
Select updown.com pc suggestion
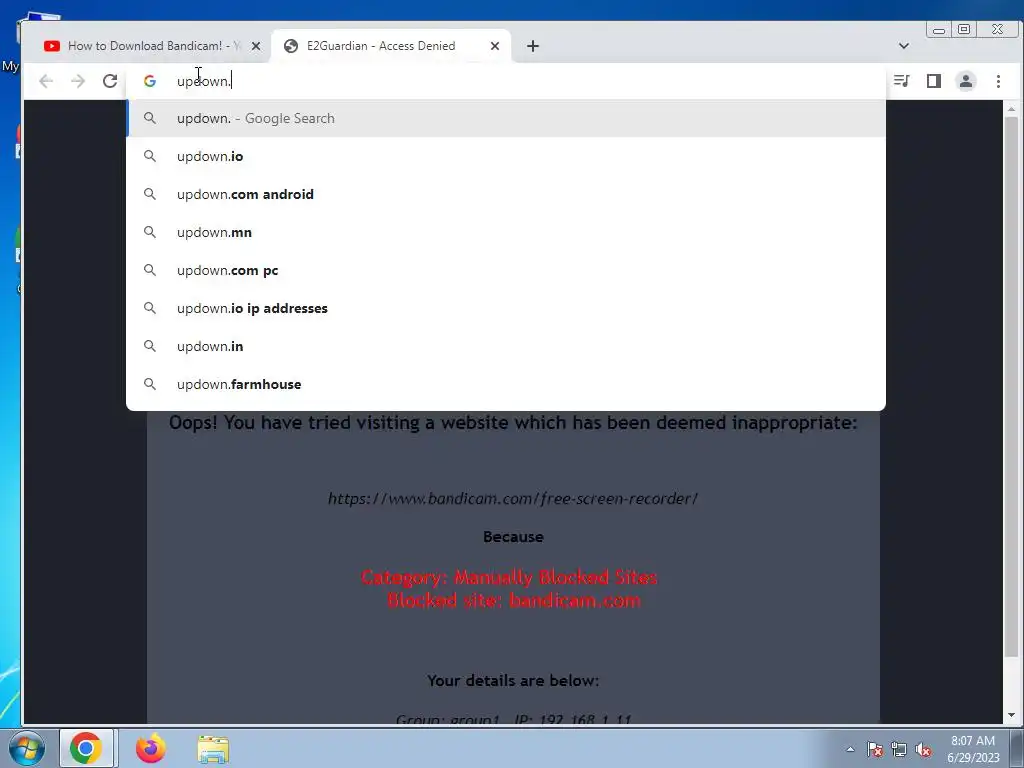(506, 270)
